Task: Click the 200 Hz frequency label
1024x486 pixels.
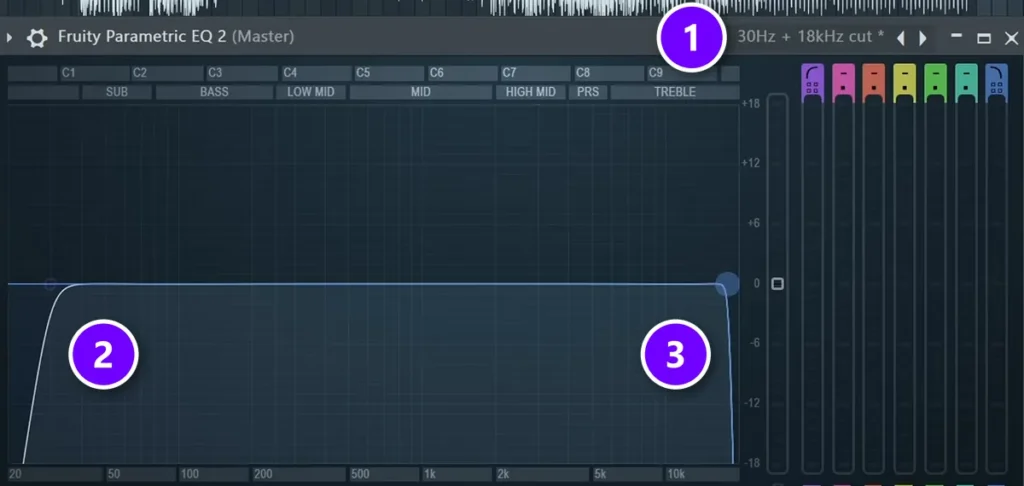Action: point(264,475)
